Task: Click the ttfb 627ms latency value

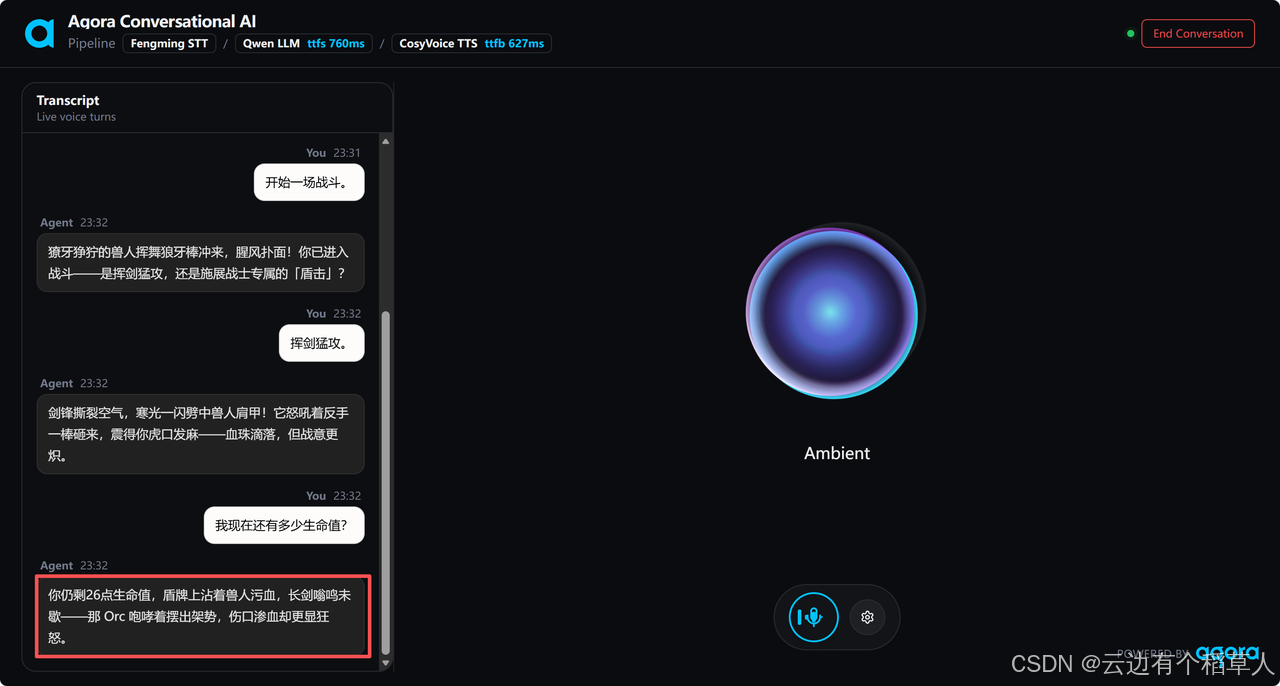Action: tap(514, 44)
